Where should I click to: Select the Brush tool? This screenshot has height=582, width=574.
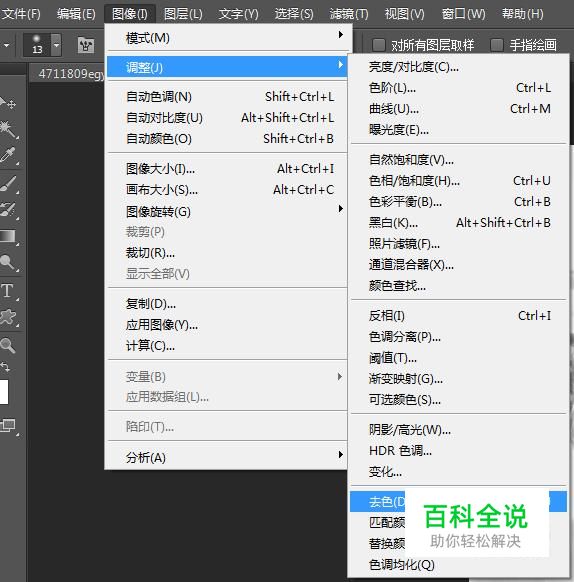[x=7, y=183]
